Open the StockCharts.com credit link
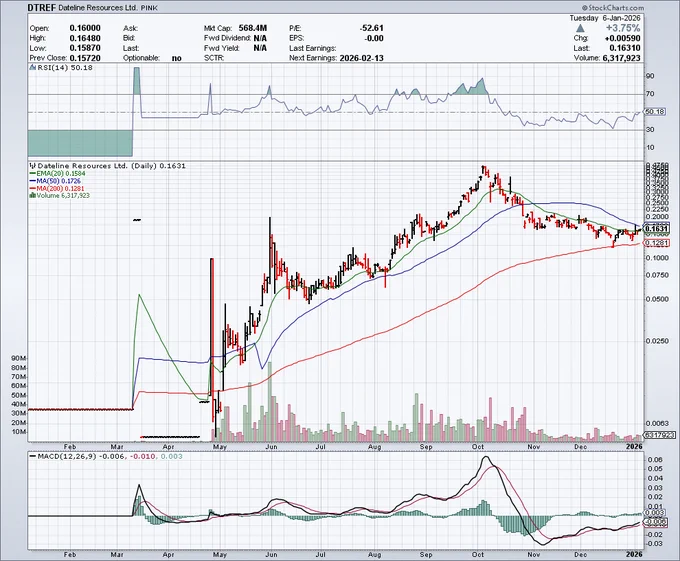 (x=613, y=7)
